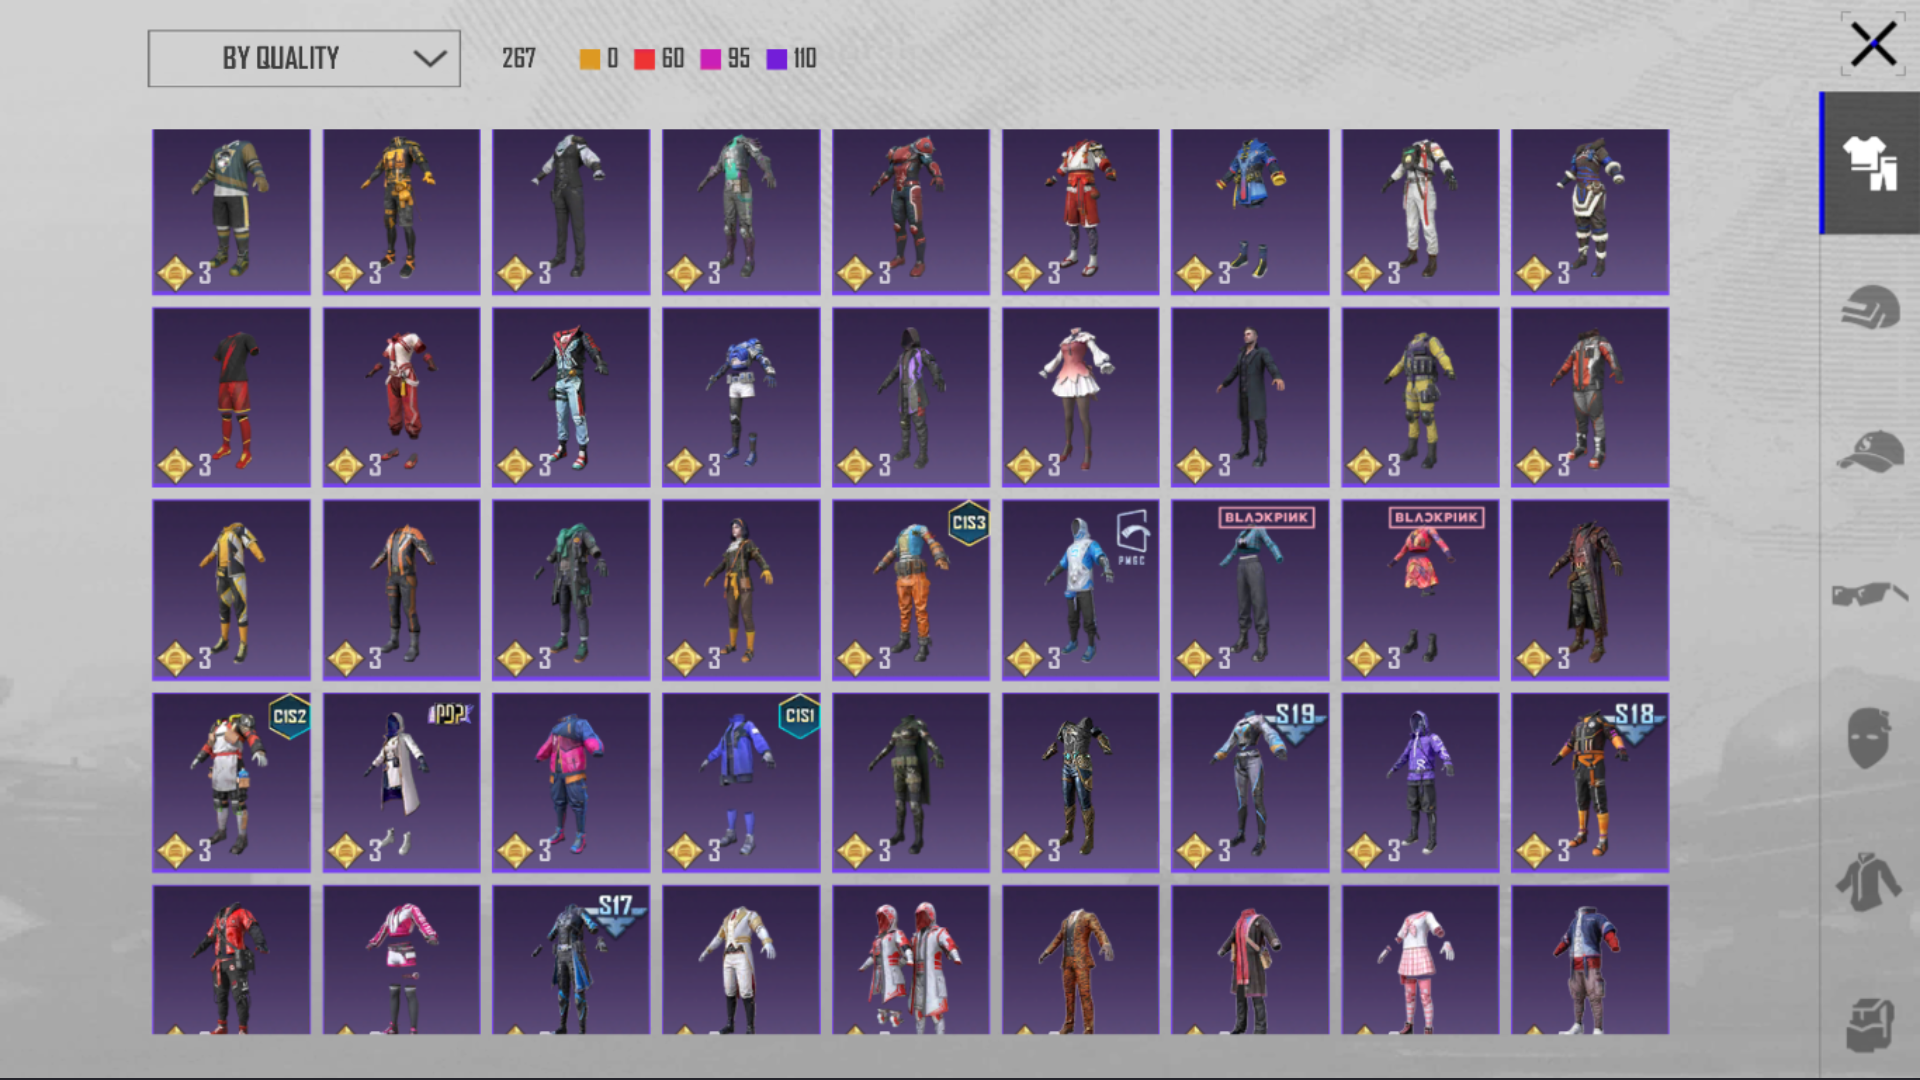Select the purple hoodie outfit
The image size is (1920, 1080).
click(x=1420, y=783)
